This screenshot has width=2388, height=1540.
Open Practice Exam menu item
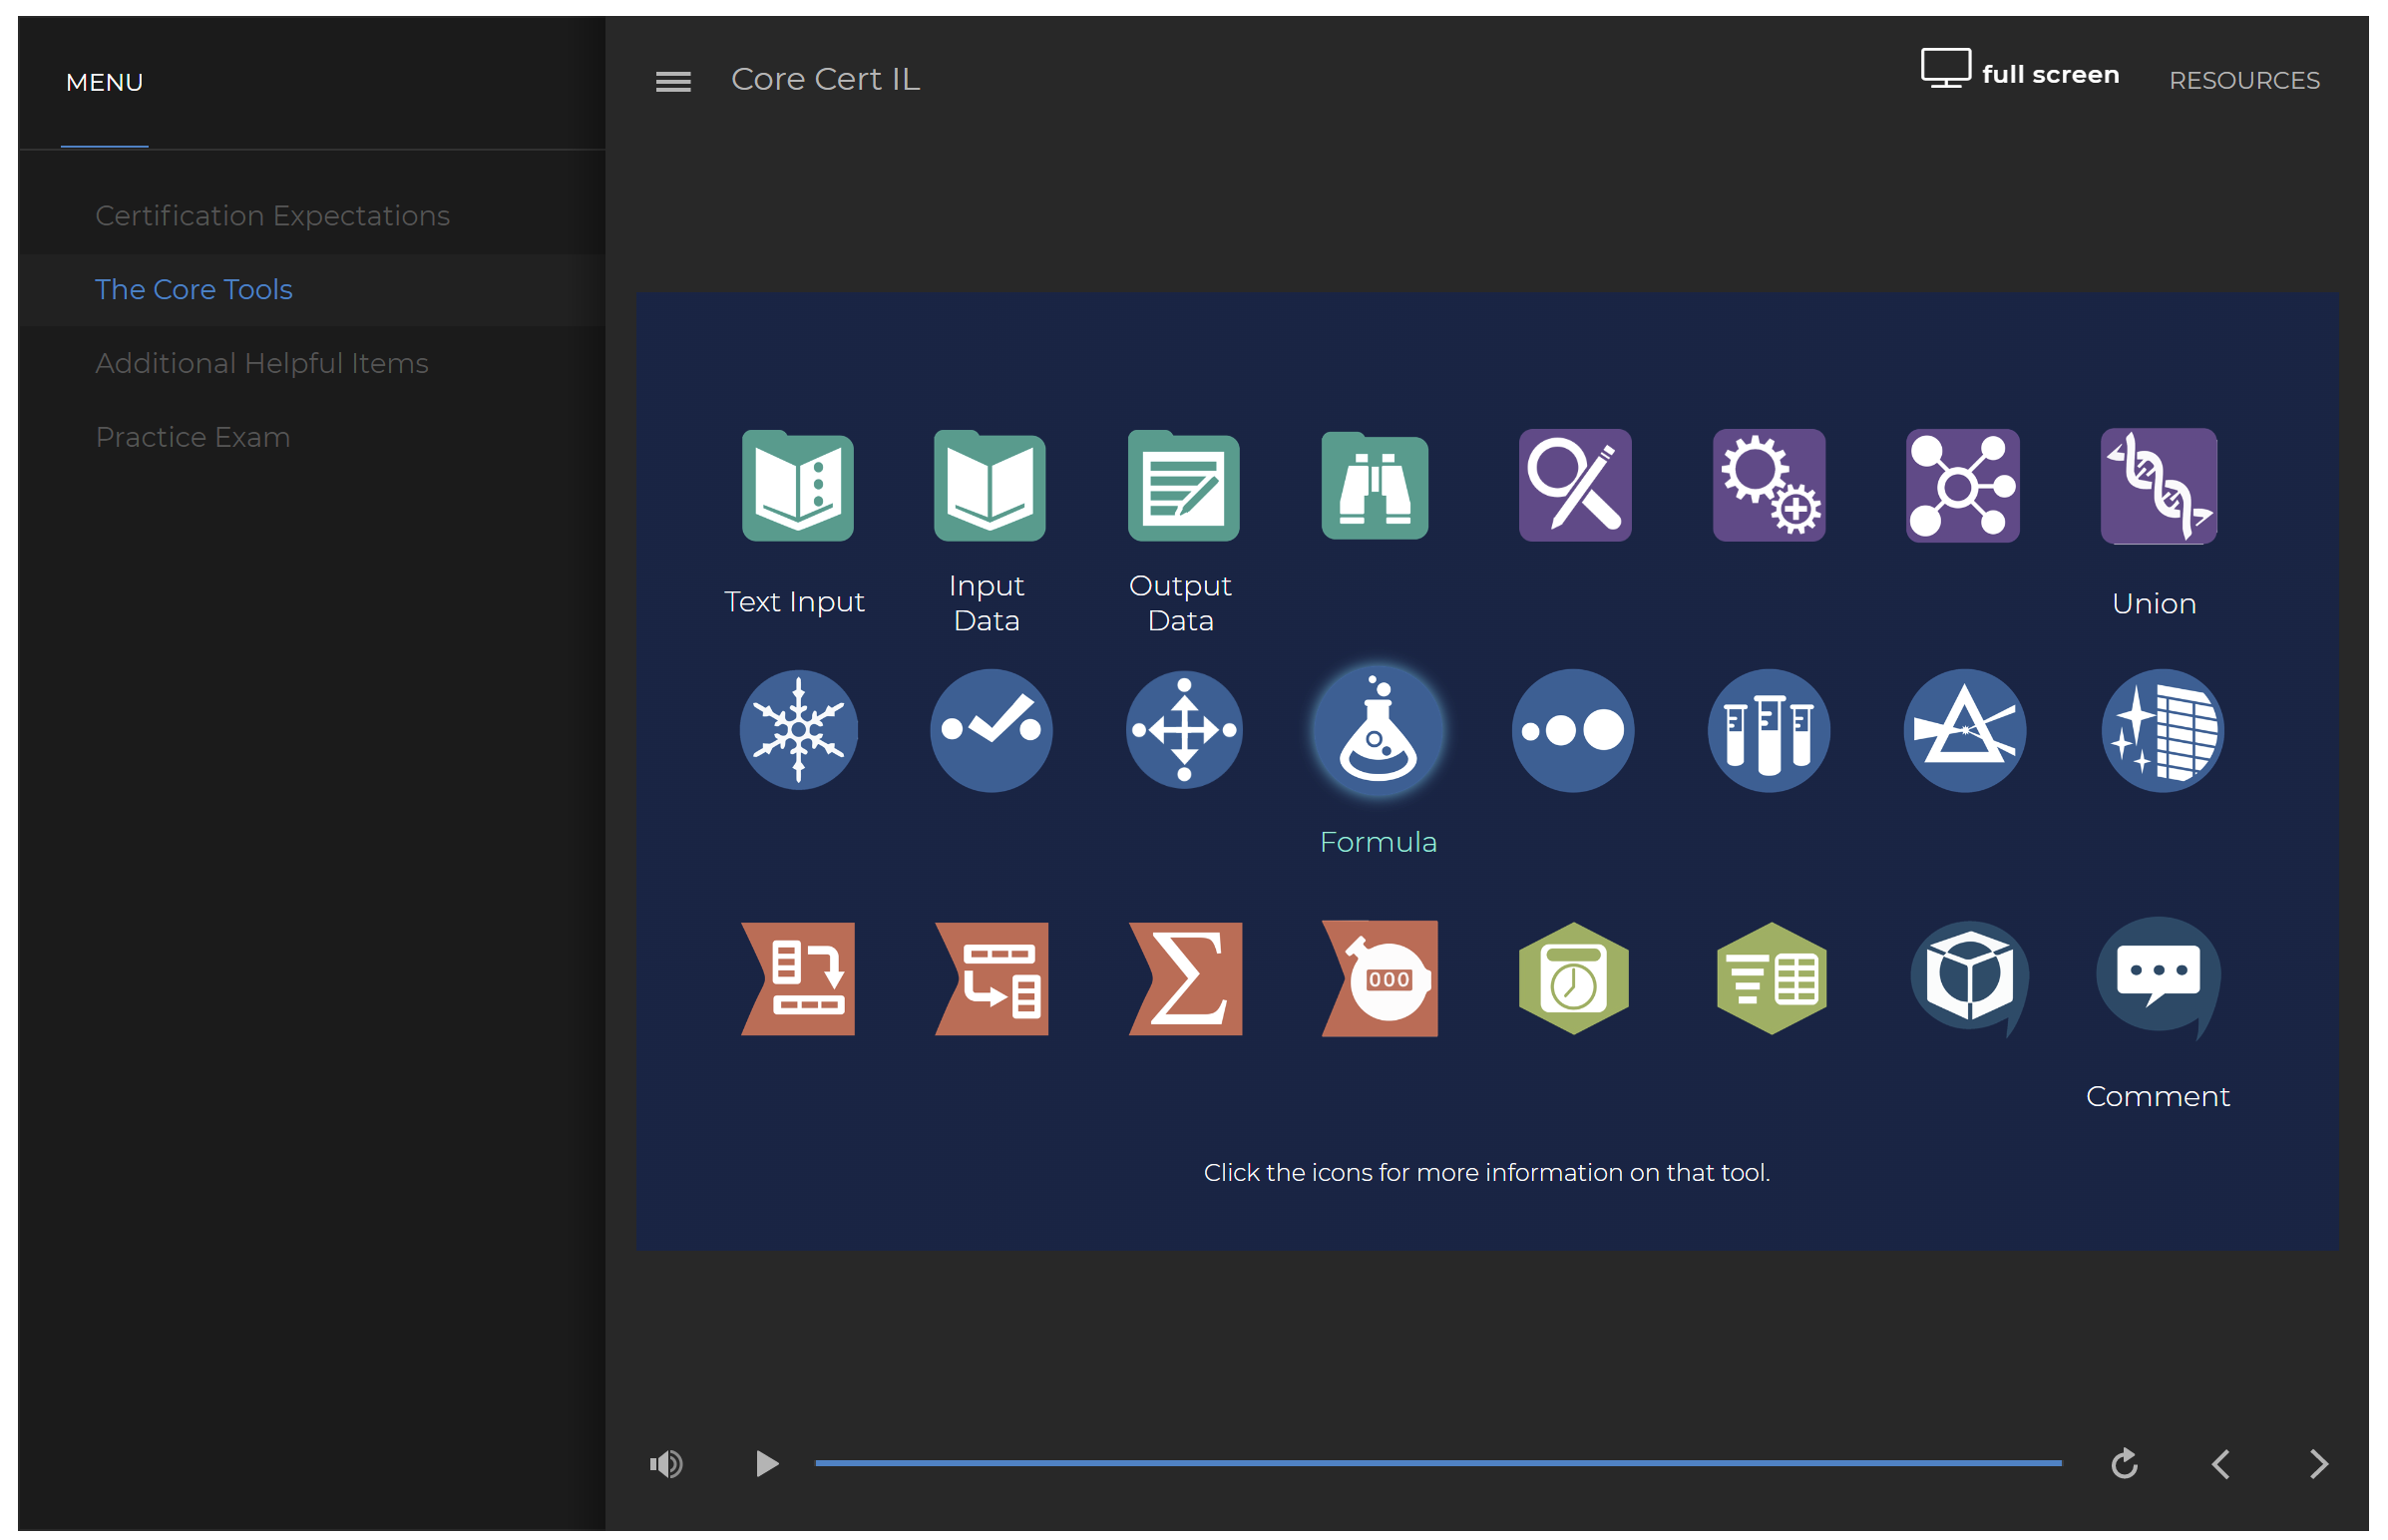tap(192, 437)
